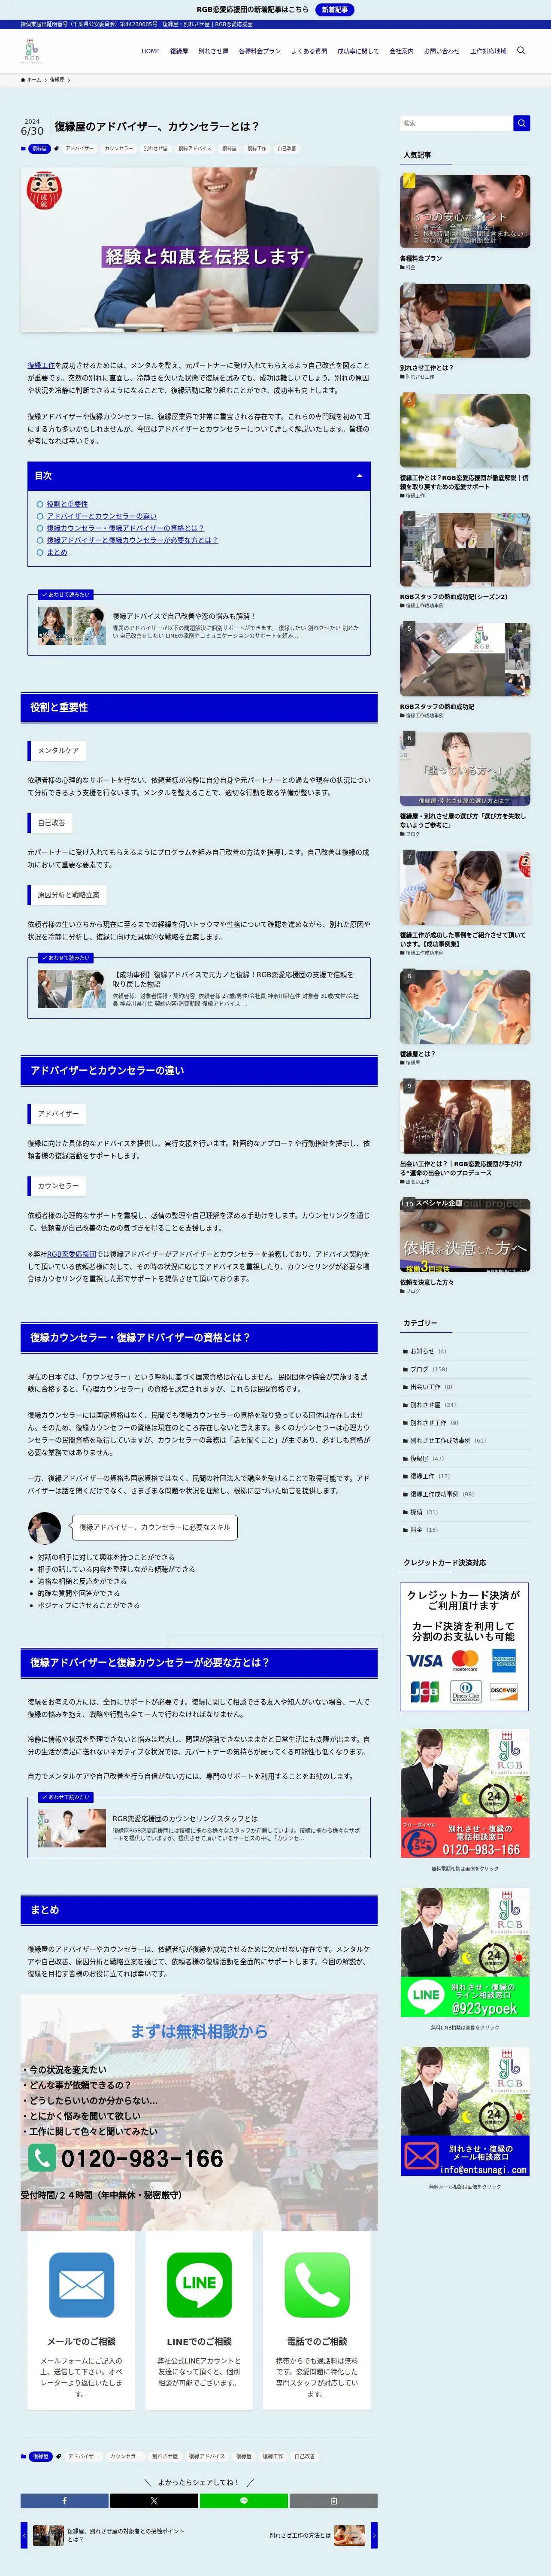Image resolution: width=551 pixels, height=2576 pixels.
Task: Open 各種料金プラン in the navigation
Action: pos(259,51)
